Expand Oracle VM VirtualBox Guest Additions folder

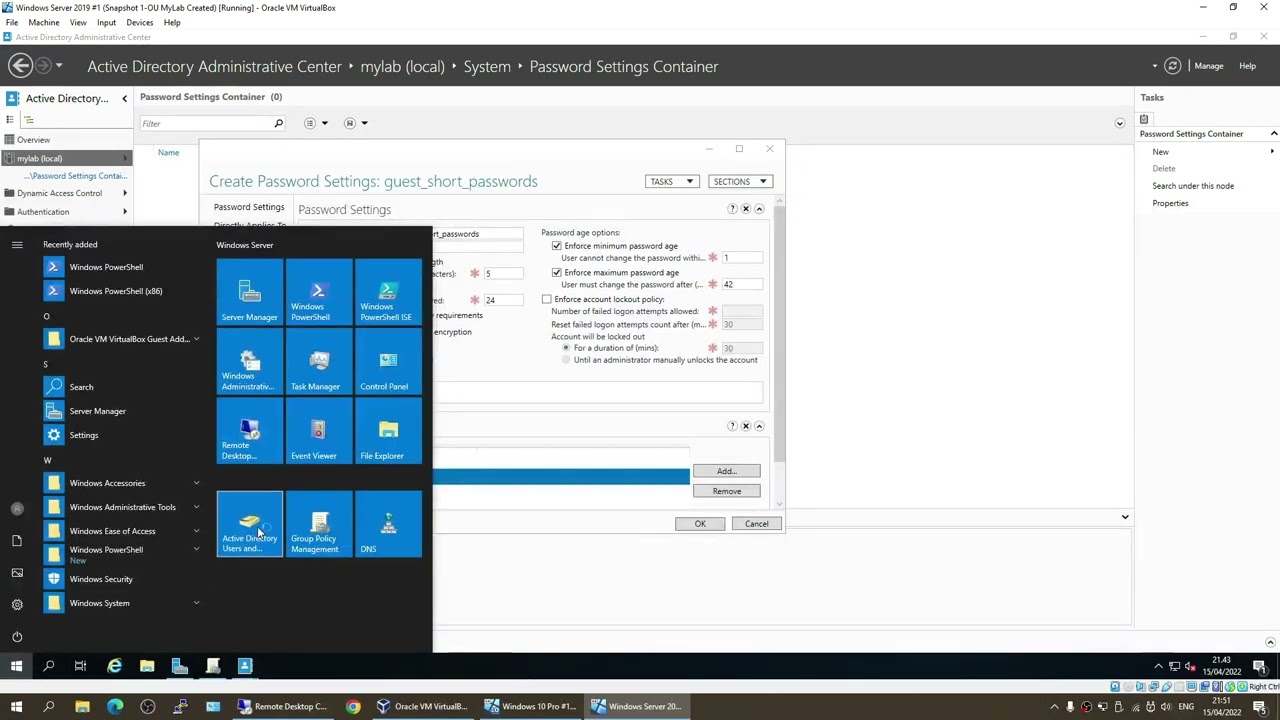[196, 339]
